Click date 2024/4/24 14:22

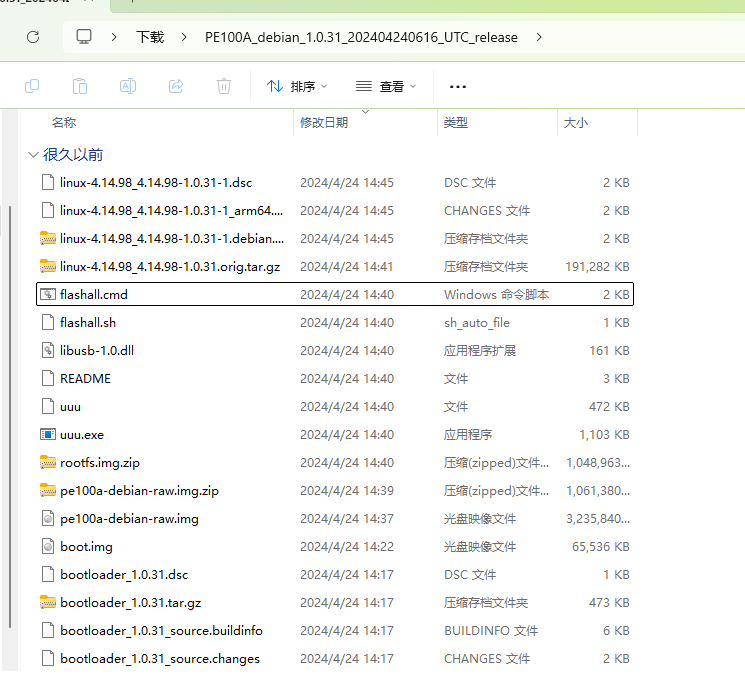(x=347, y=547)
